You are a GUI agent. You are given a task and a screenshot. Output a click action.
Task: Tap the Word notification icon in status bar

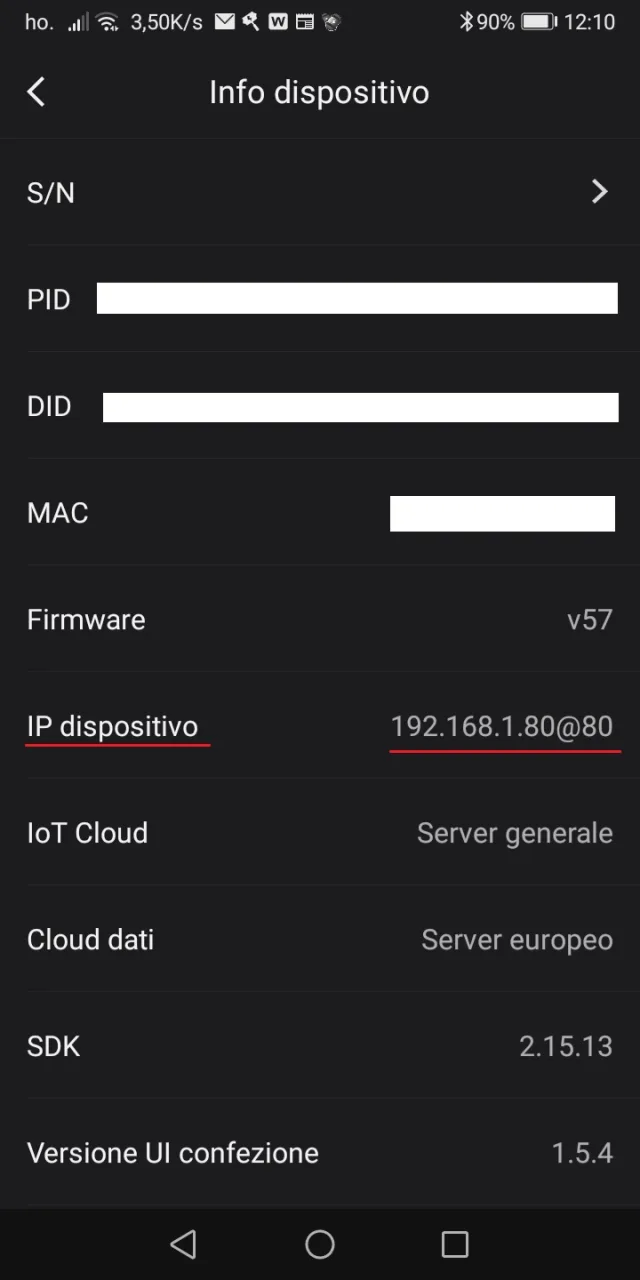coord(277,21)
